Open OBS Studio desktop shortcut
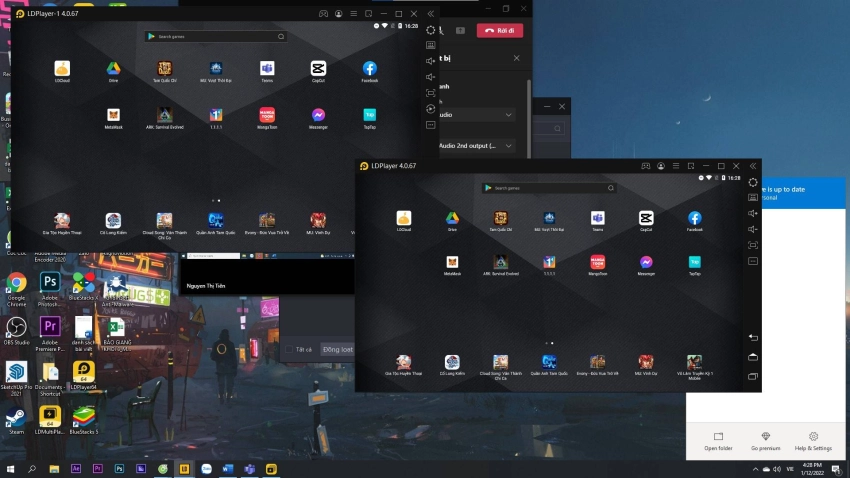Screen dimensions: 850x478 (x=16, y=328)
